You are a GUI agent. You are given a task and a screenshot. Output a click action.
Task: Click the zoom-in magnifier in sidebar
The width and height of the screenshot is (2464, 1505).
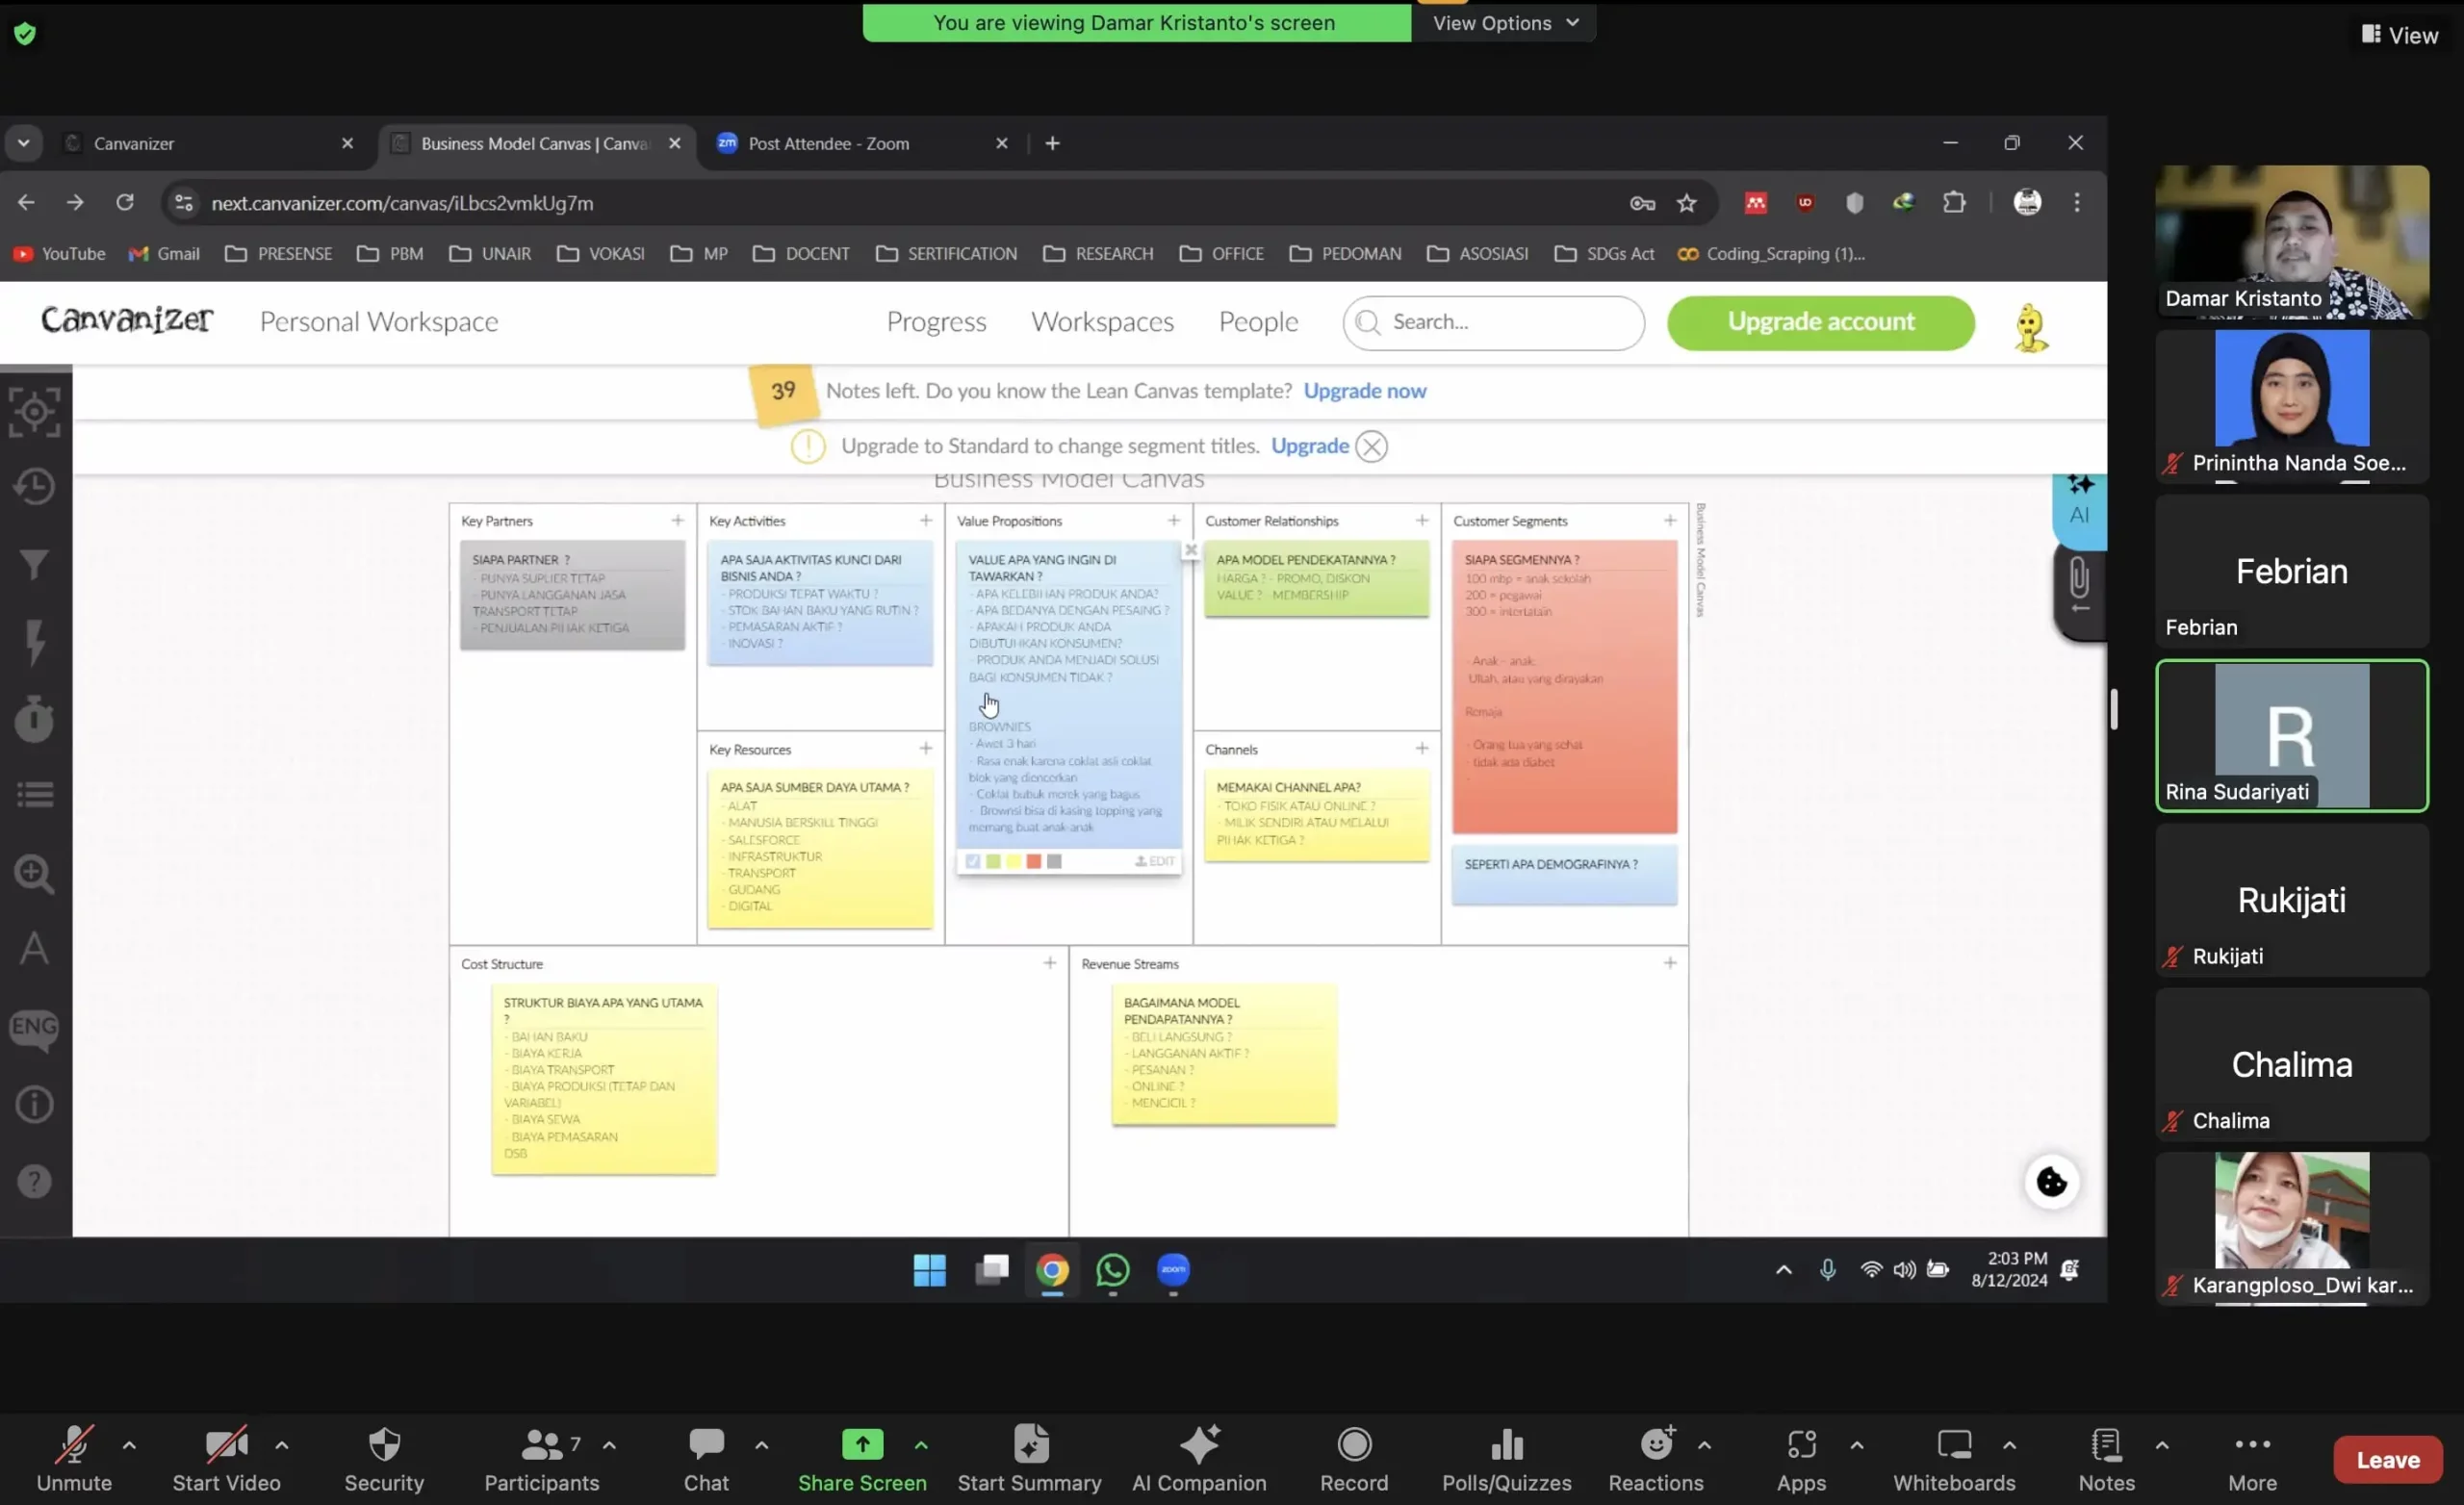tap(35, 873)
